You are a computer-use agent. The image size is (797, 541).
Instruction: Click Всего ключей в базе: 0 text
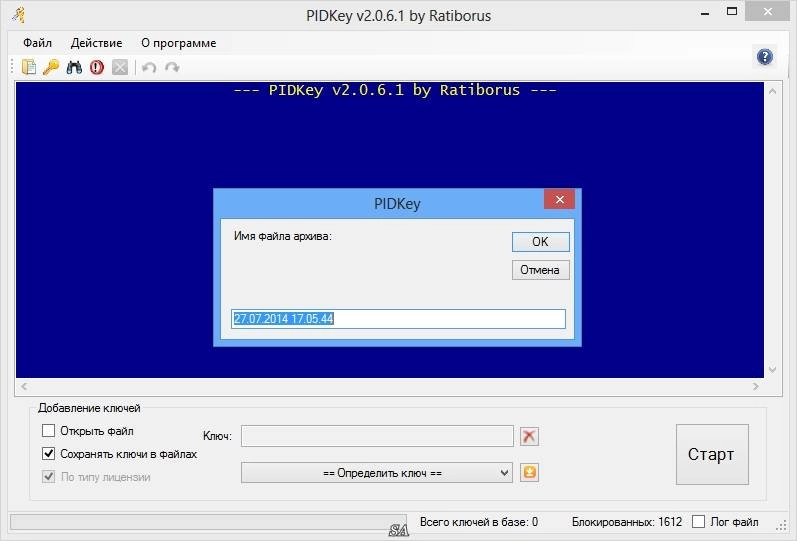click(x=479, y=522)
